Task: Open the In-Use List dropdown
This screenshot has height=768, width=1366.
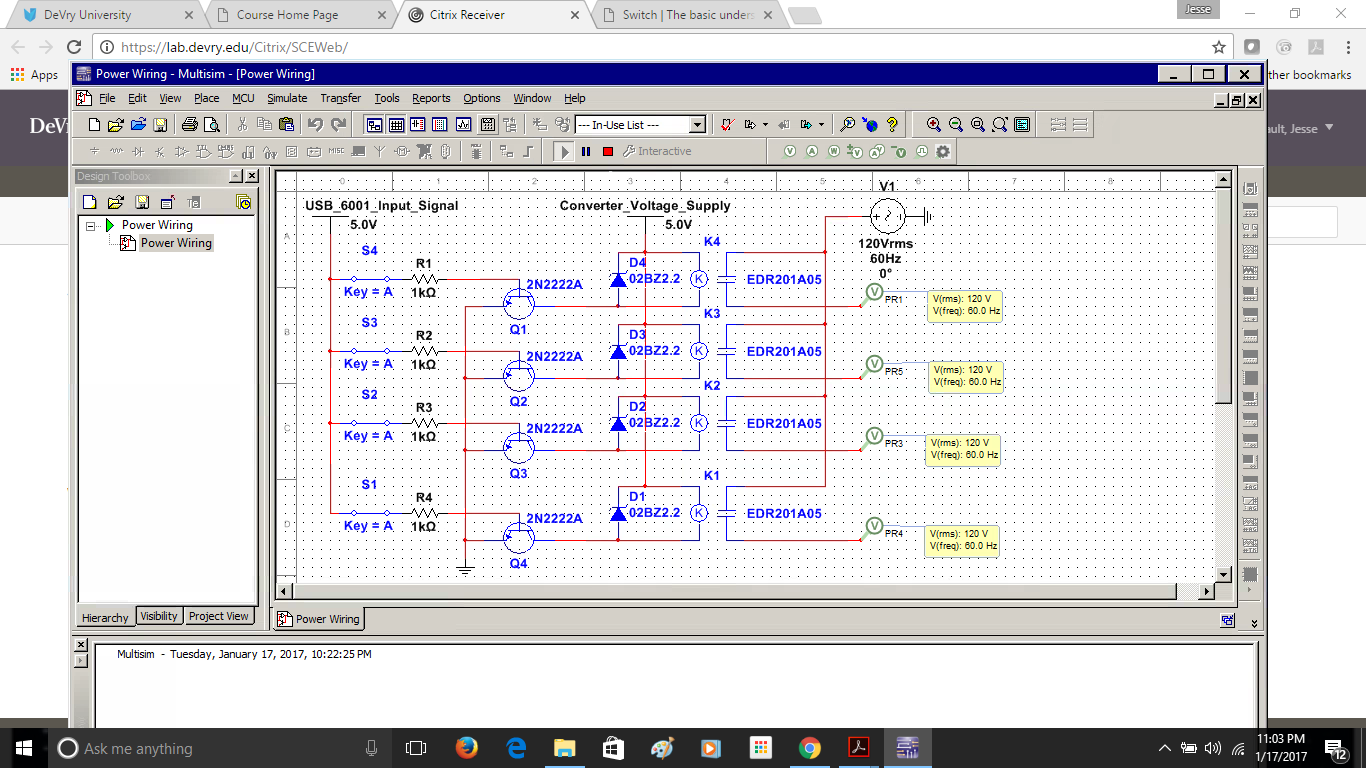Action: 697,125
